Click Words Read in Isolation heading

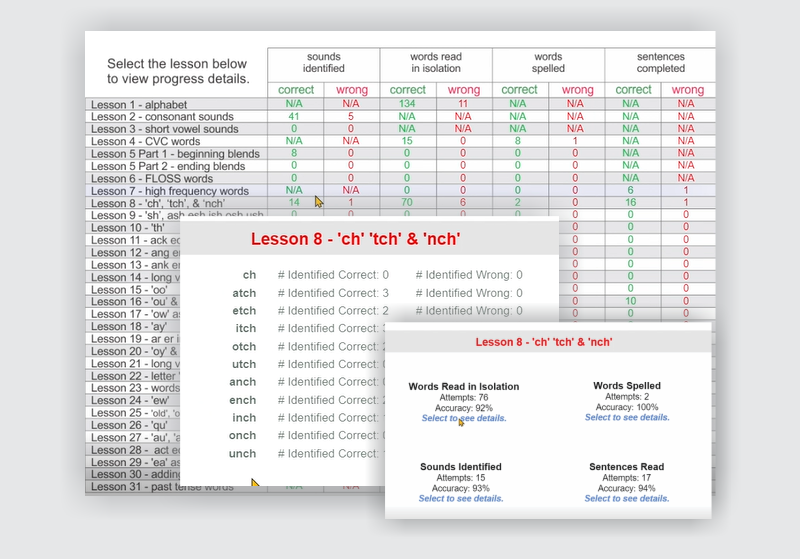[464, 387]
